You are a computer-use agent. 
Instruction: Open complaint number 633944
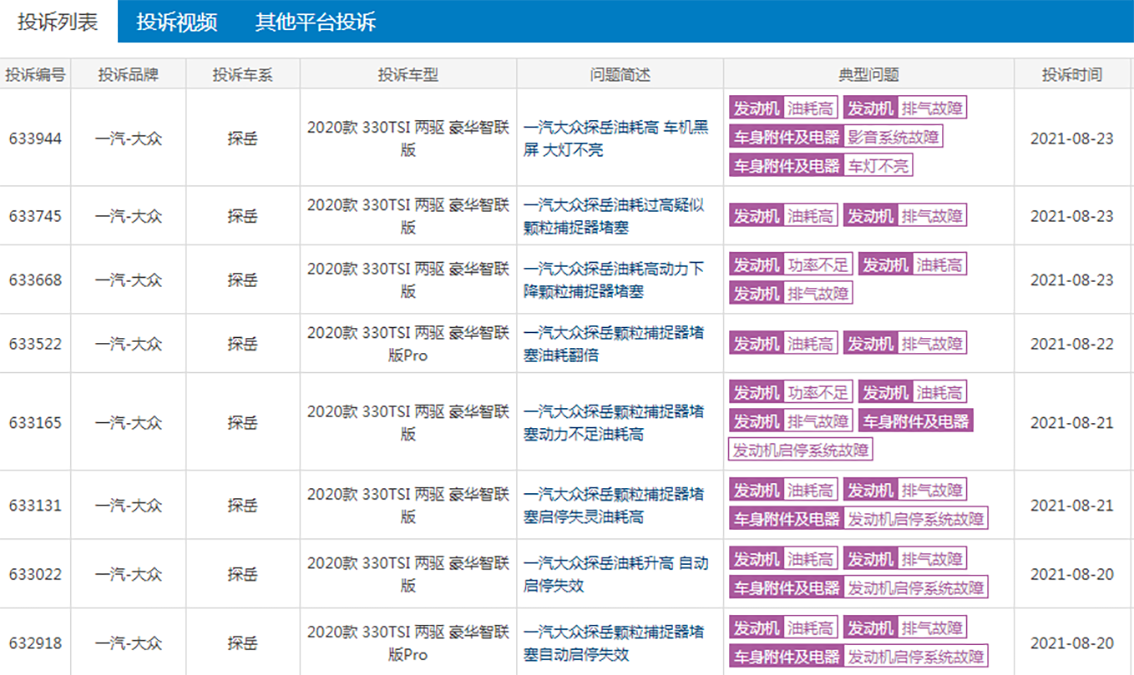point(35,138)
